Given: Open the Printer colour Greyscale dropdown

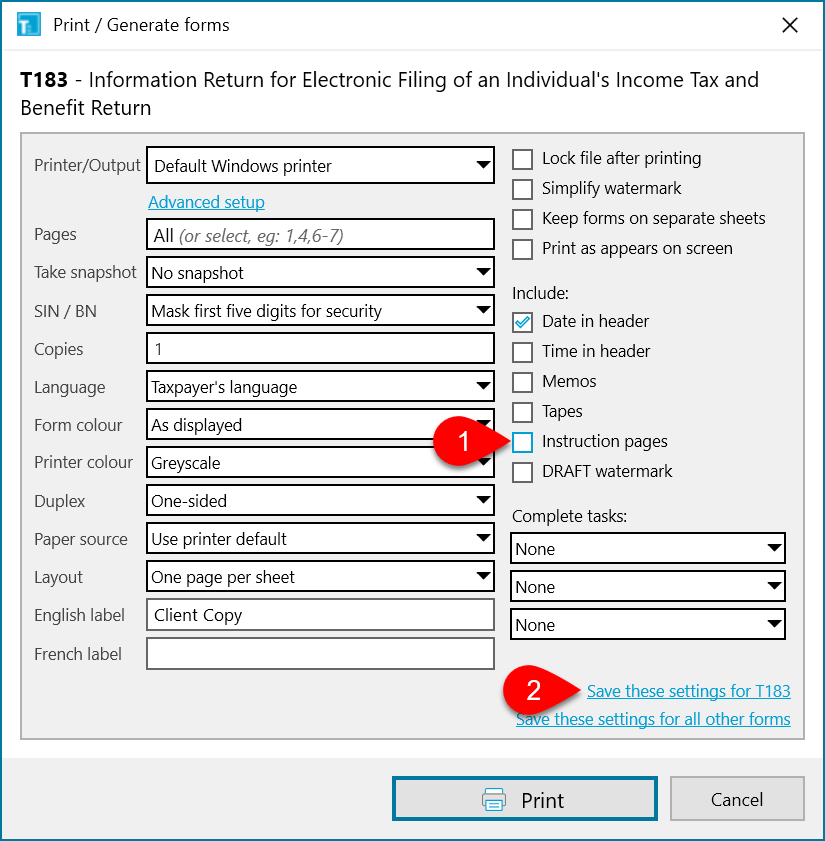Looking at the screenshot, I should [320, 462].
